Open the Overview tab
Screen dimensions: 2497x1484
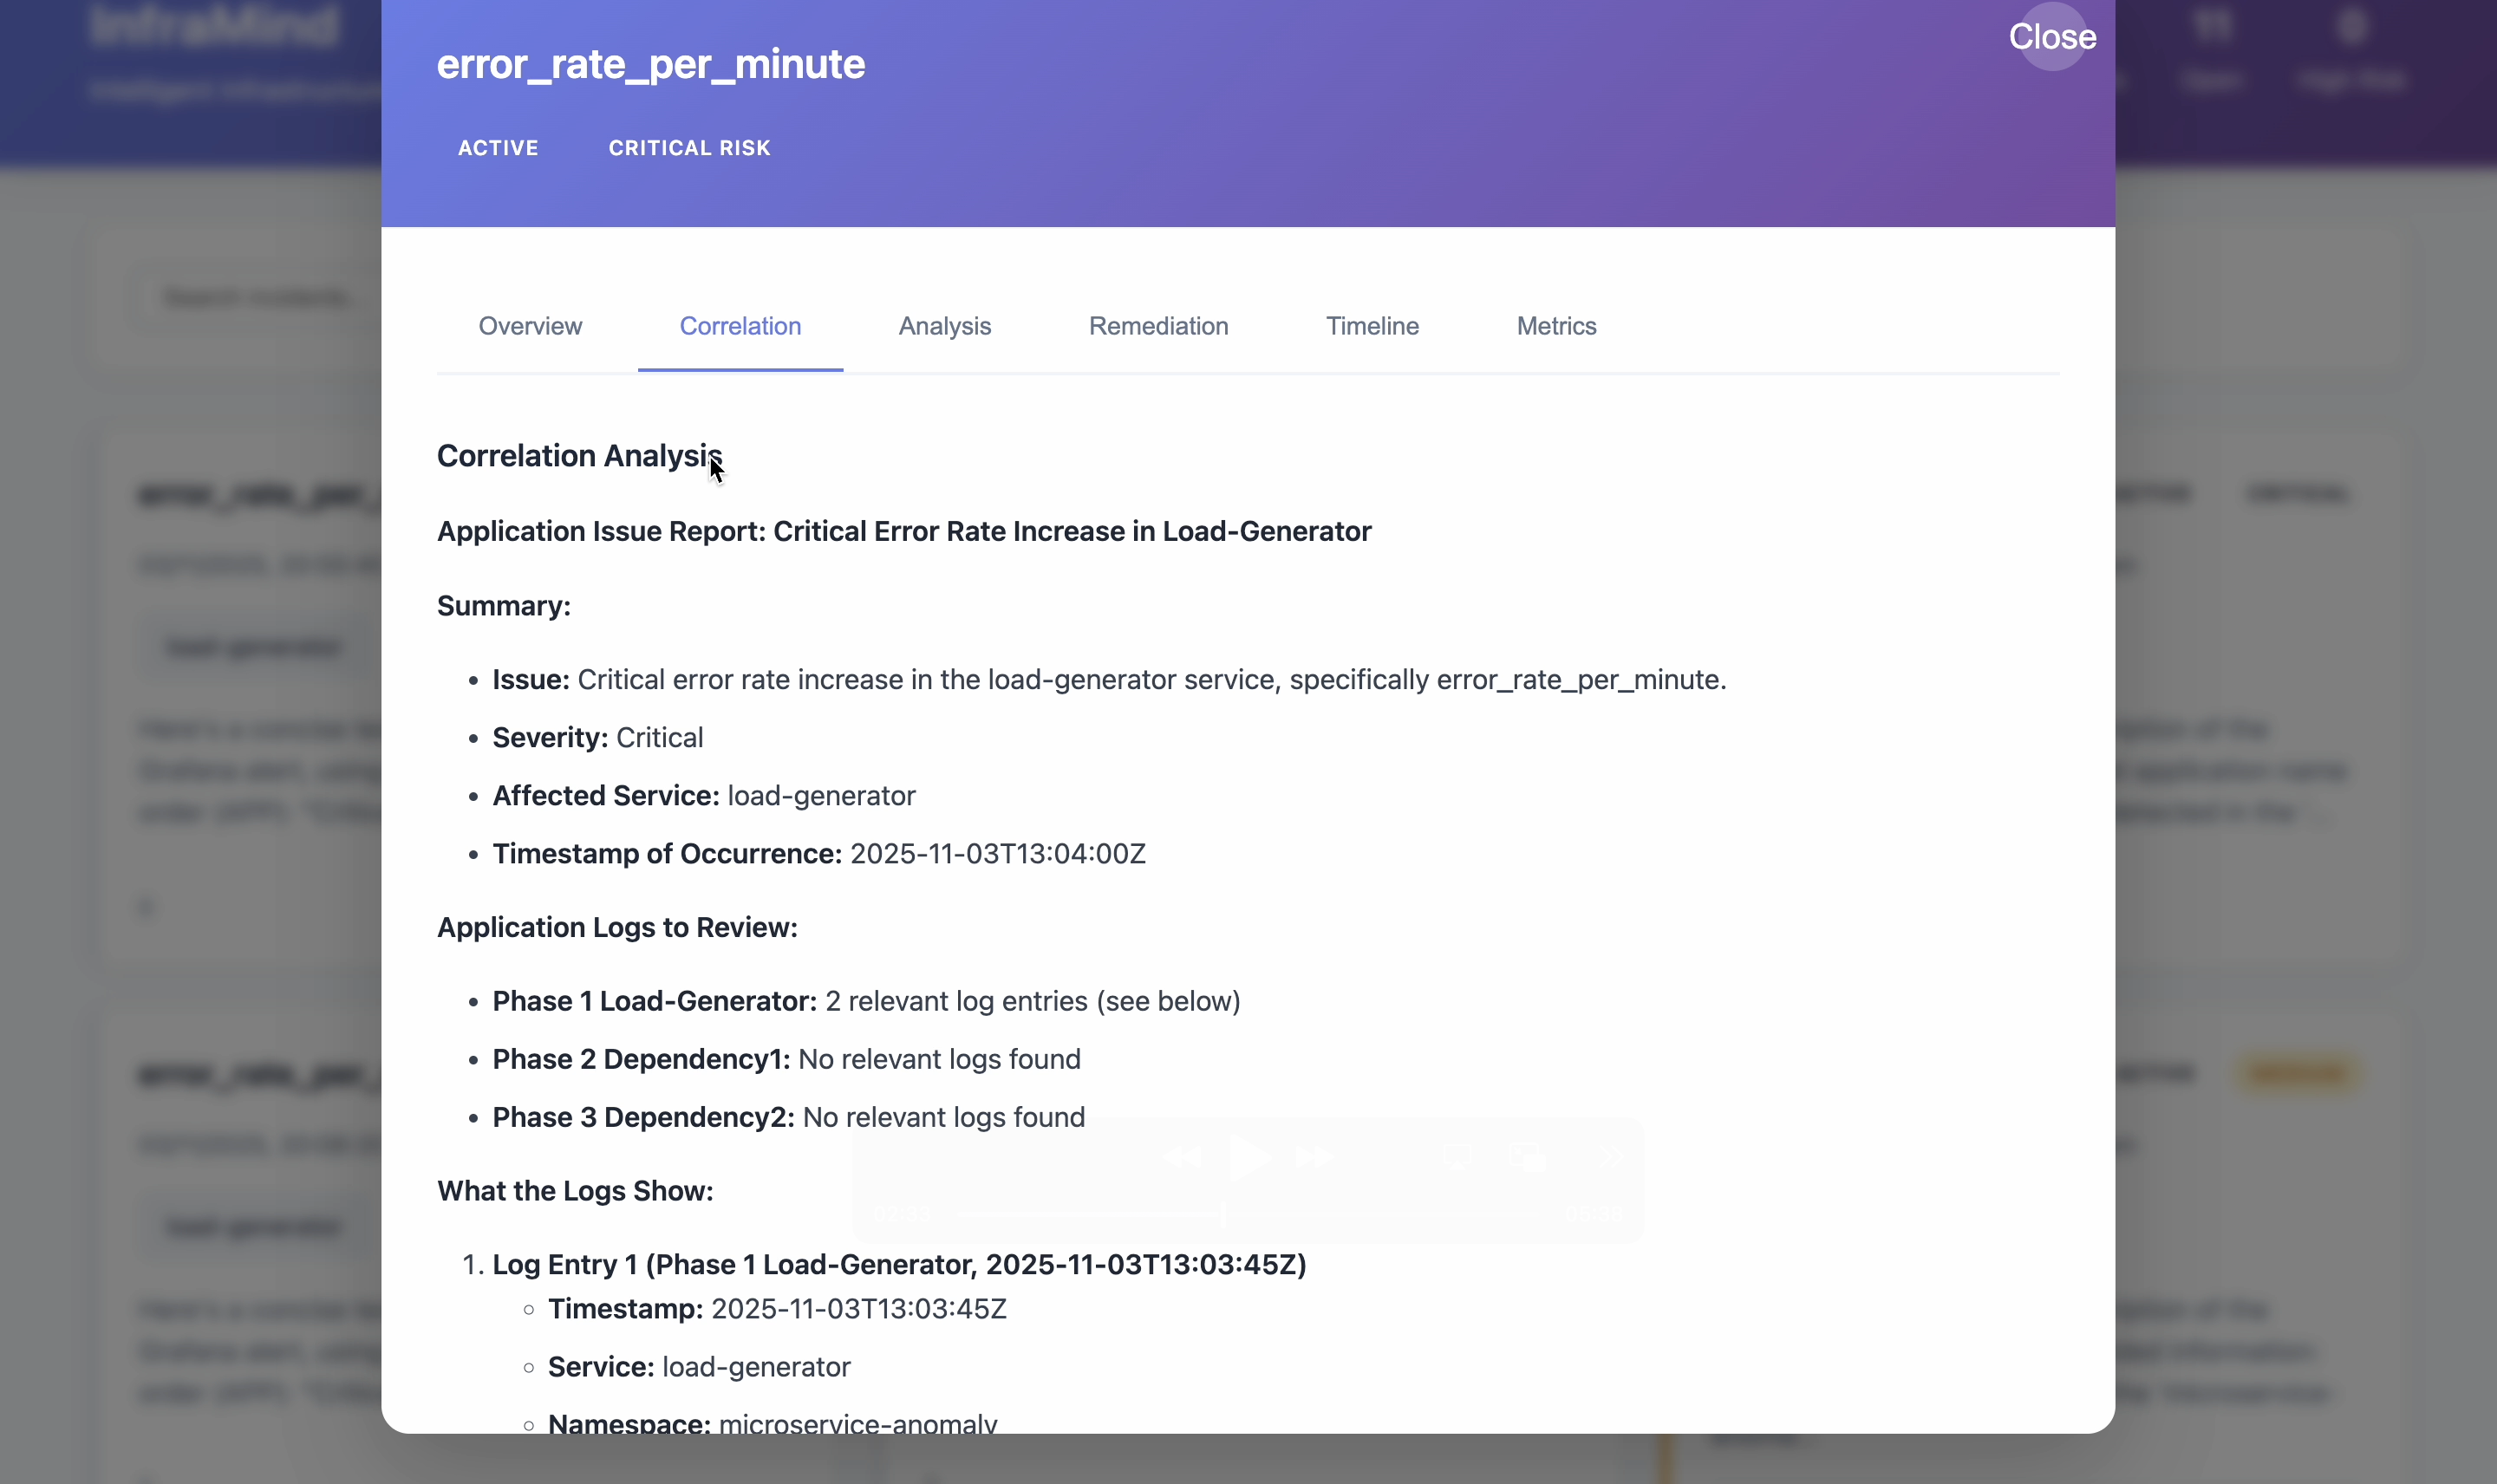click(x=530, y=326)
